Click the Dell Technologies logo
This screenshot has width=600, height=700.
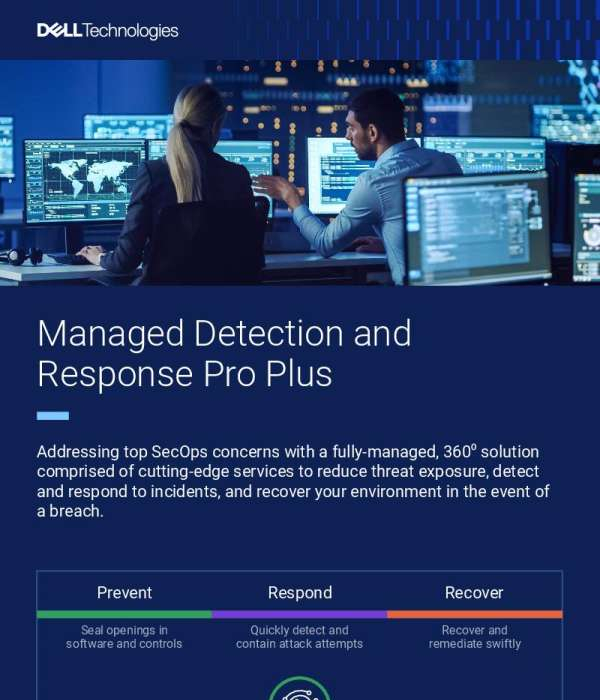point(107,30)
